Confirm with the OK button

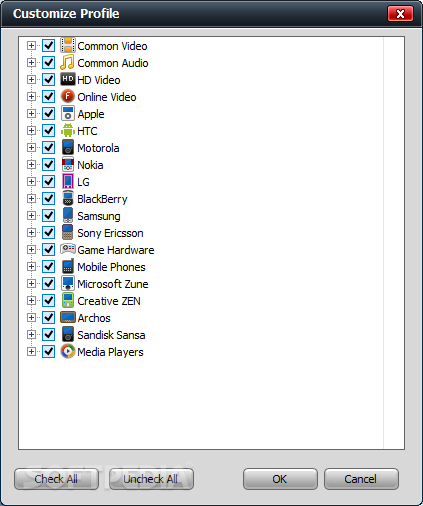pyautogui.click(x=280, y=479)
